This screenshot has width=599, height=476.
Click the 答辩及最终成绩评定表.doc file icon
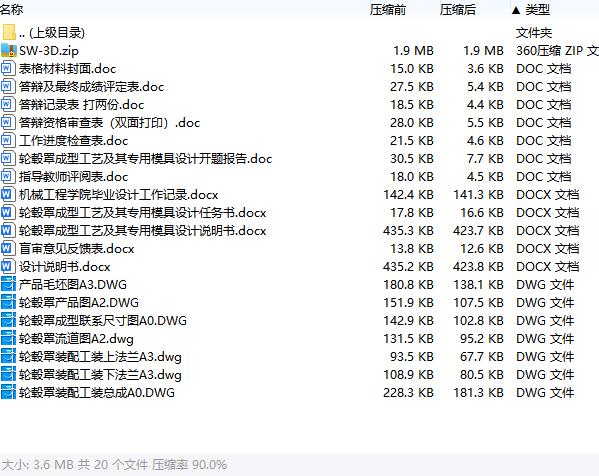pyautogui.click(x=8, y=86)
